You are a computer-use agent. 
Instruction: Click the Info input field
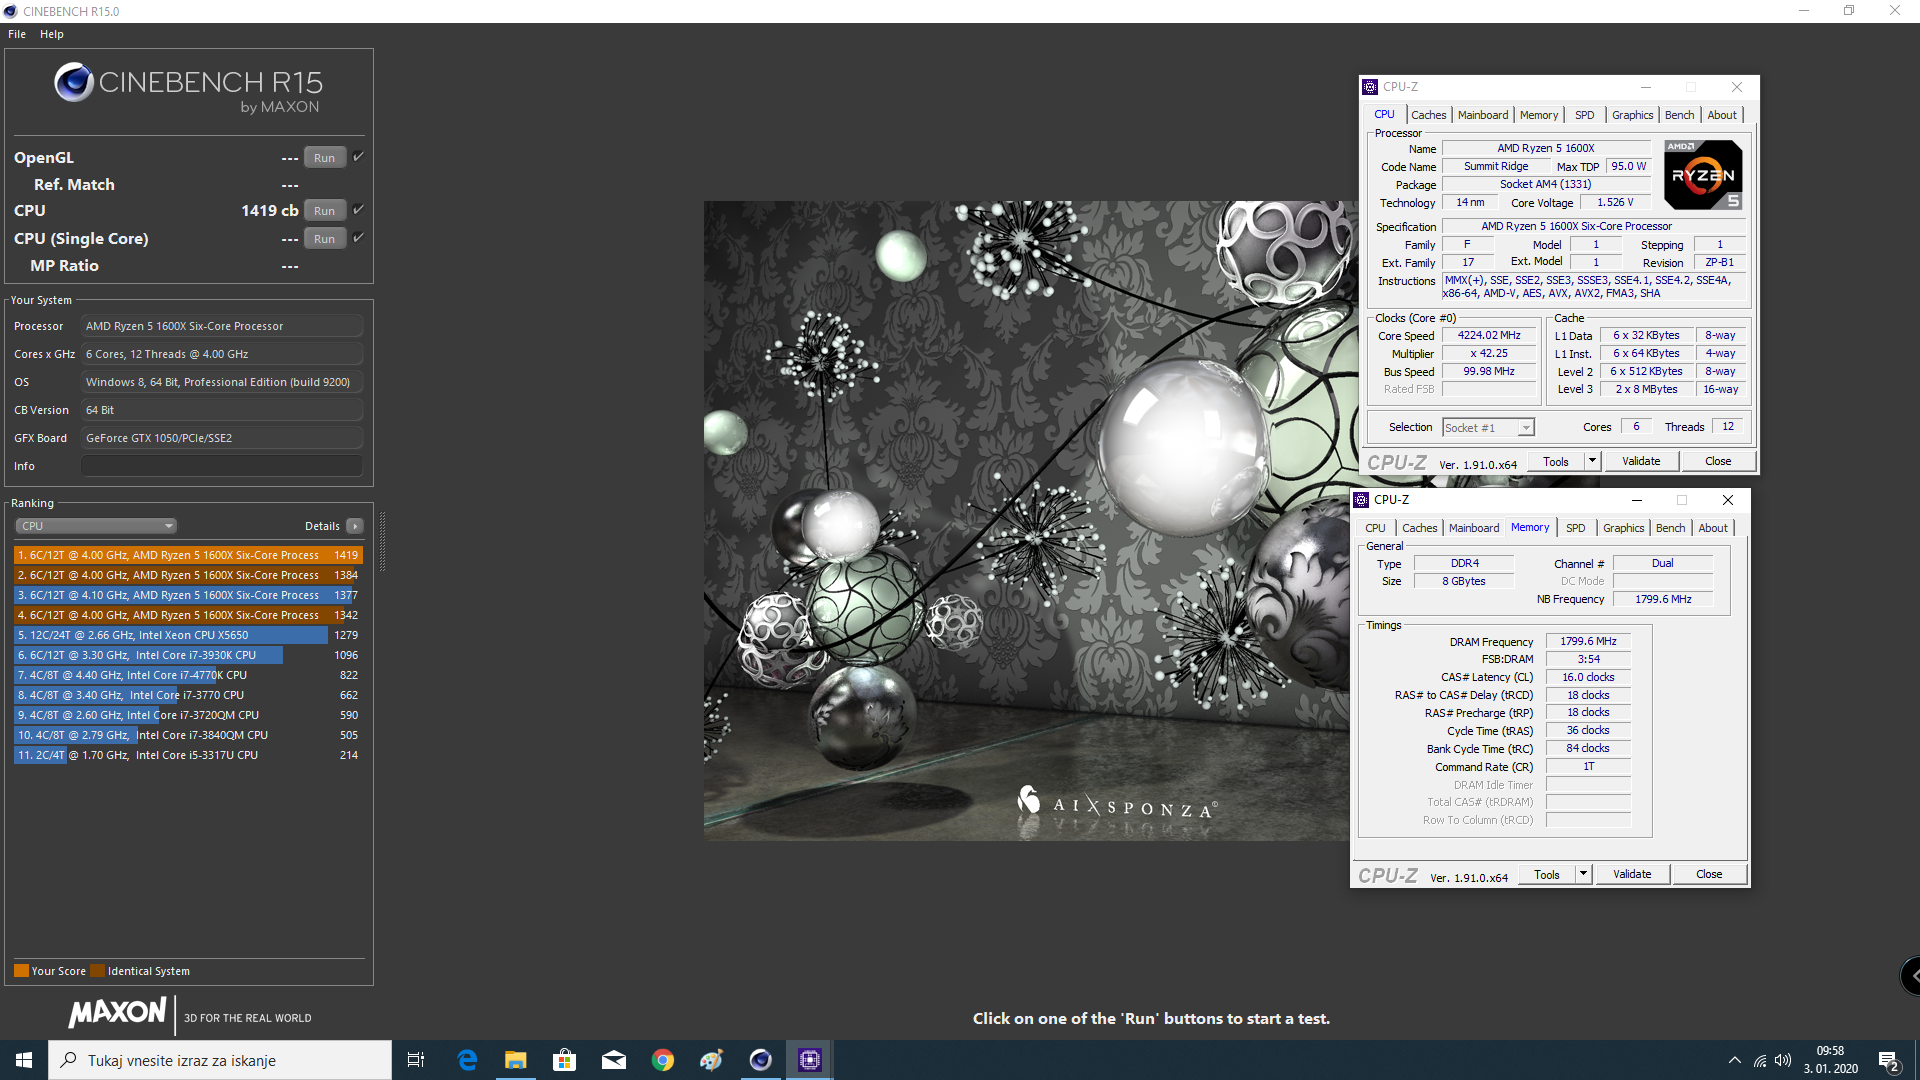222,466
